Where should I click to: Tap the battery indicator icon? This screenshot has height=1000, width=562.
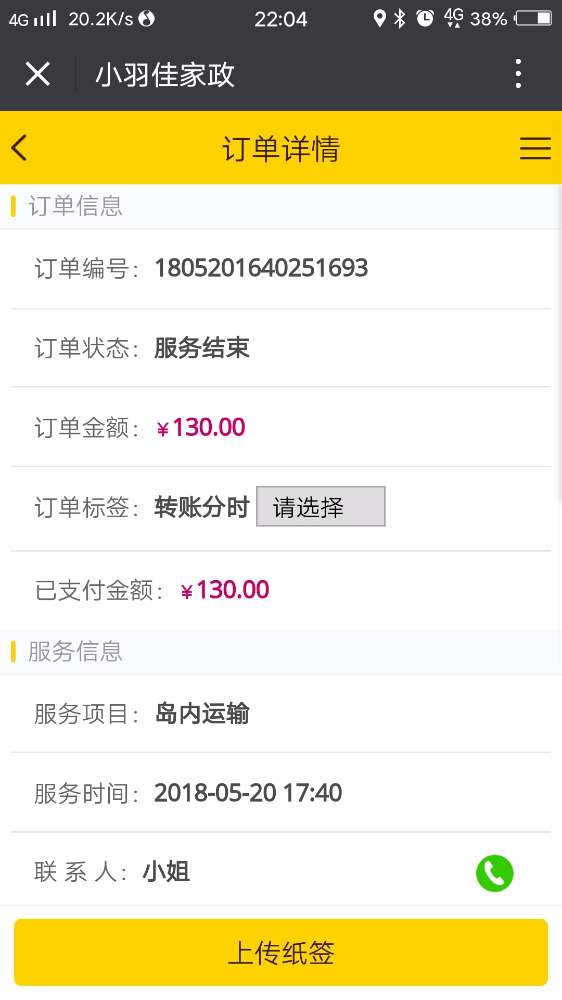[534, 18]
